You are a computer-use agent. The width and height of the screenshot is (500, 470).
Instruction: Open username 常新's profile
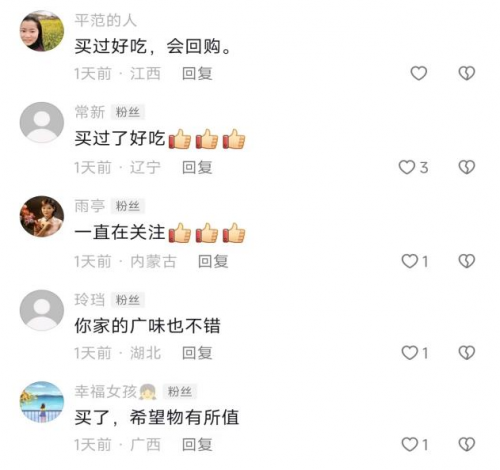click(x=90, y=112)
